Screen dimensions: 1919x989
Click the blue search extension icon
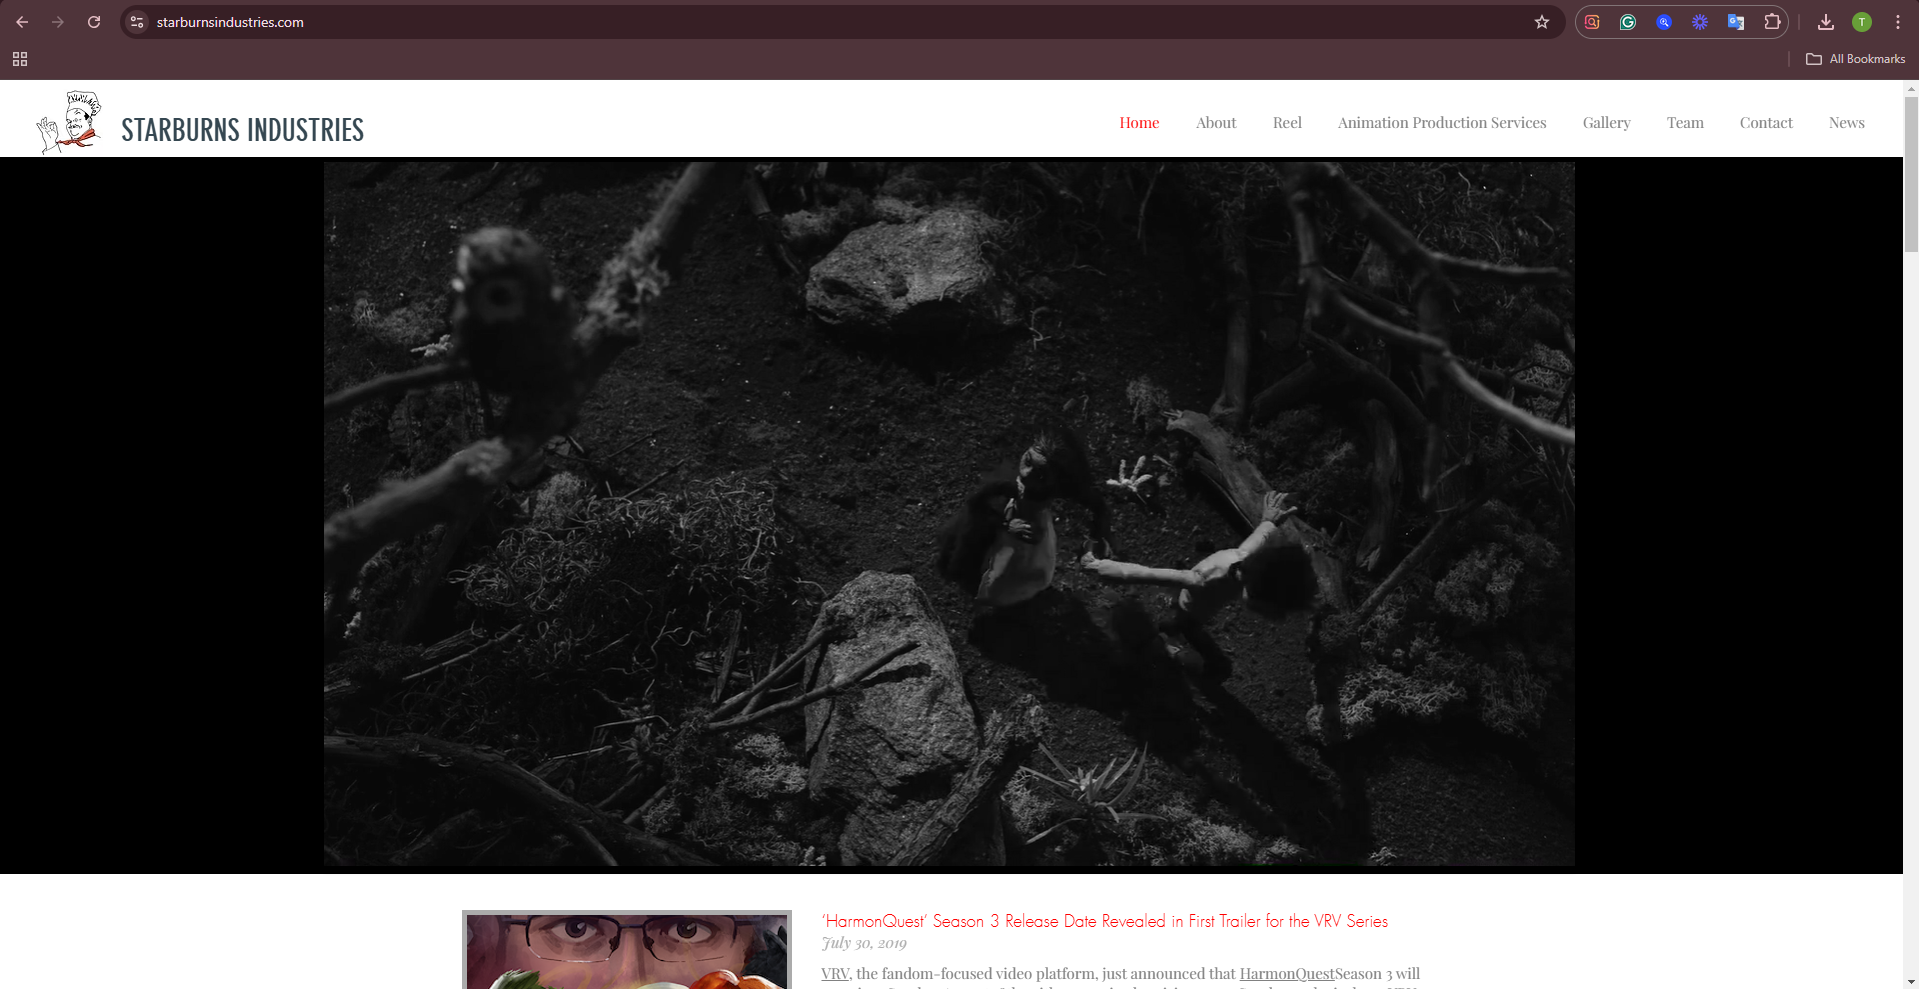[1664, 22]
